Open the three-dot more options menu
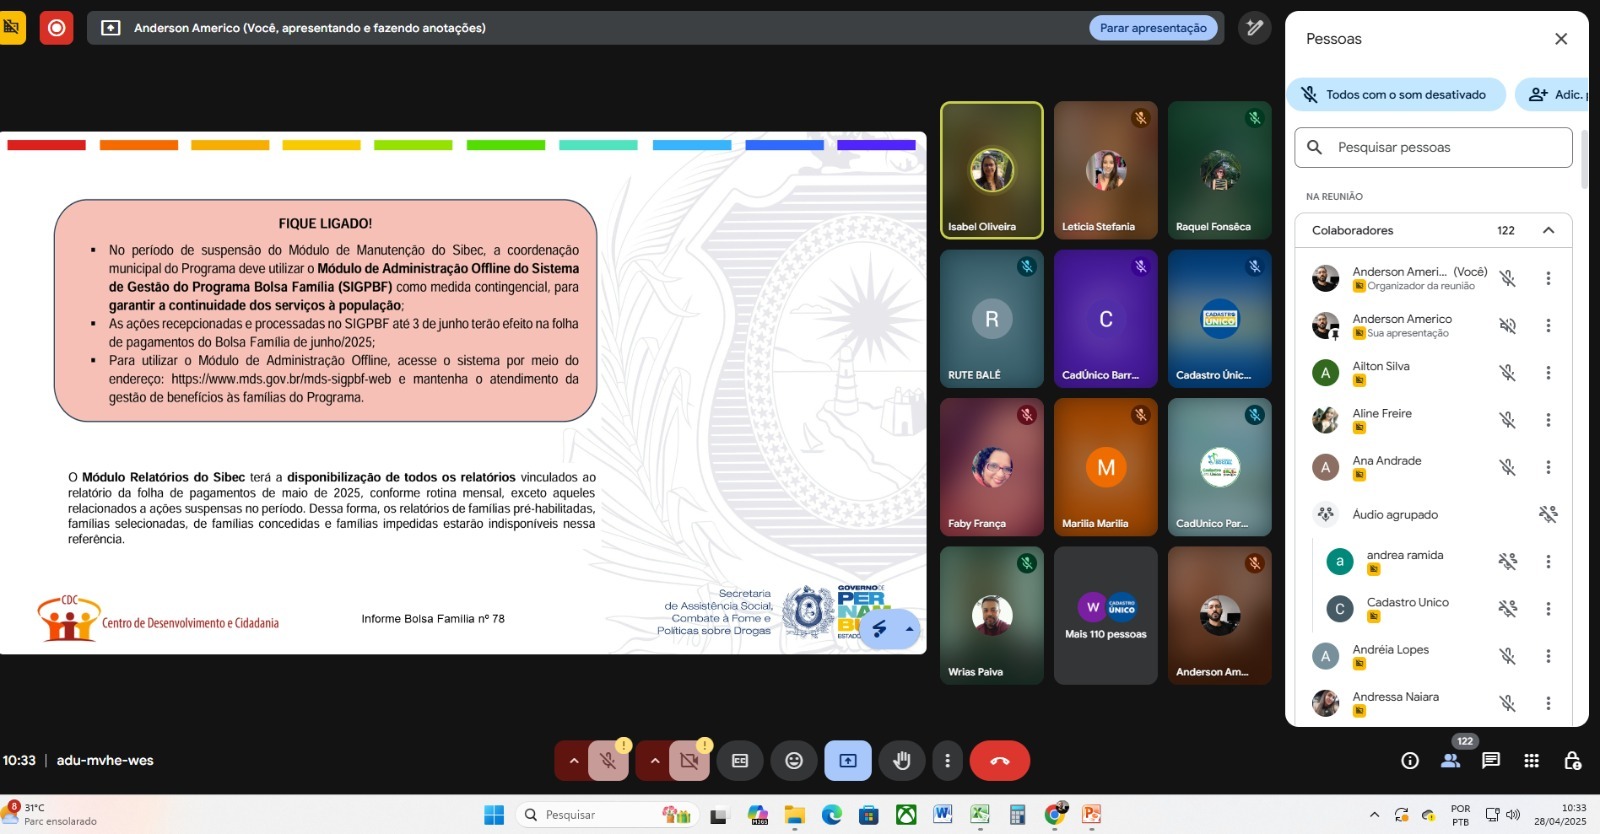 tap(947, 761)
